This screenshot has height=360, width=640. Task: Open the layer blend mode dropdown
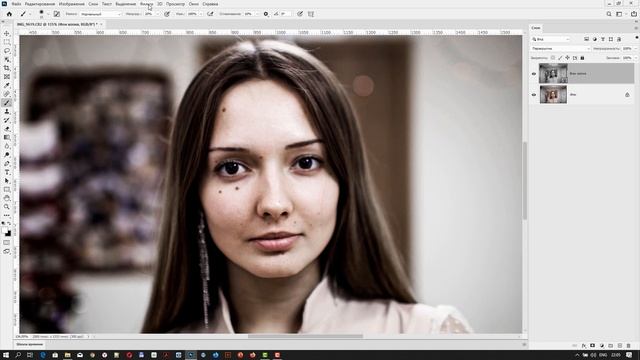click(x=560, y=49)
